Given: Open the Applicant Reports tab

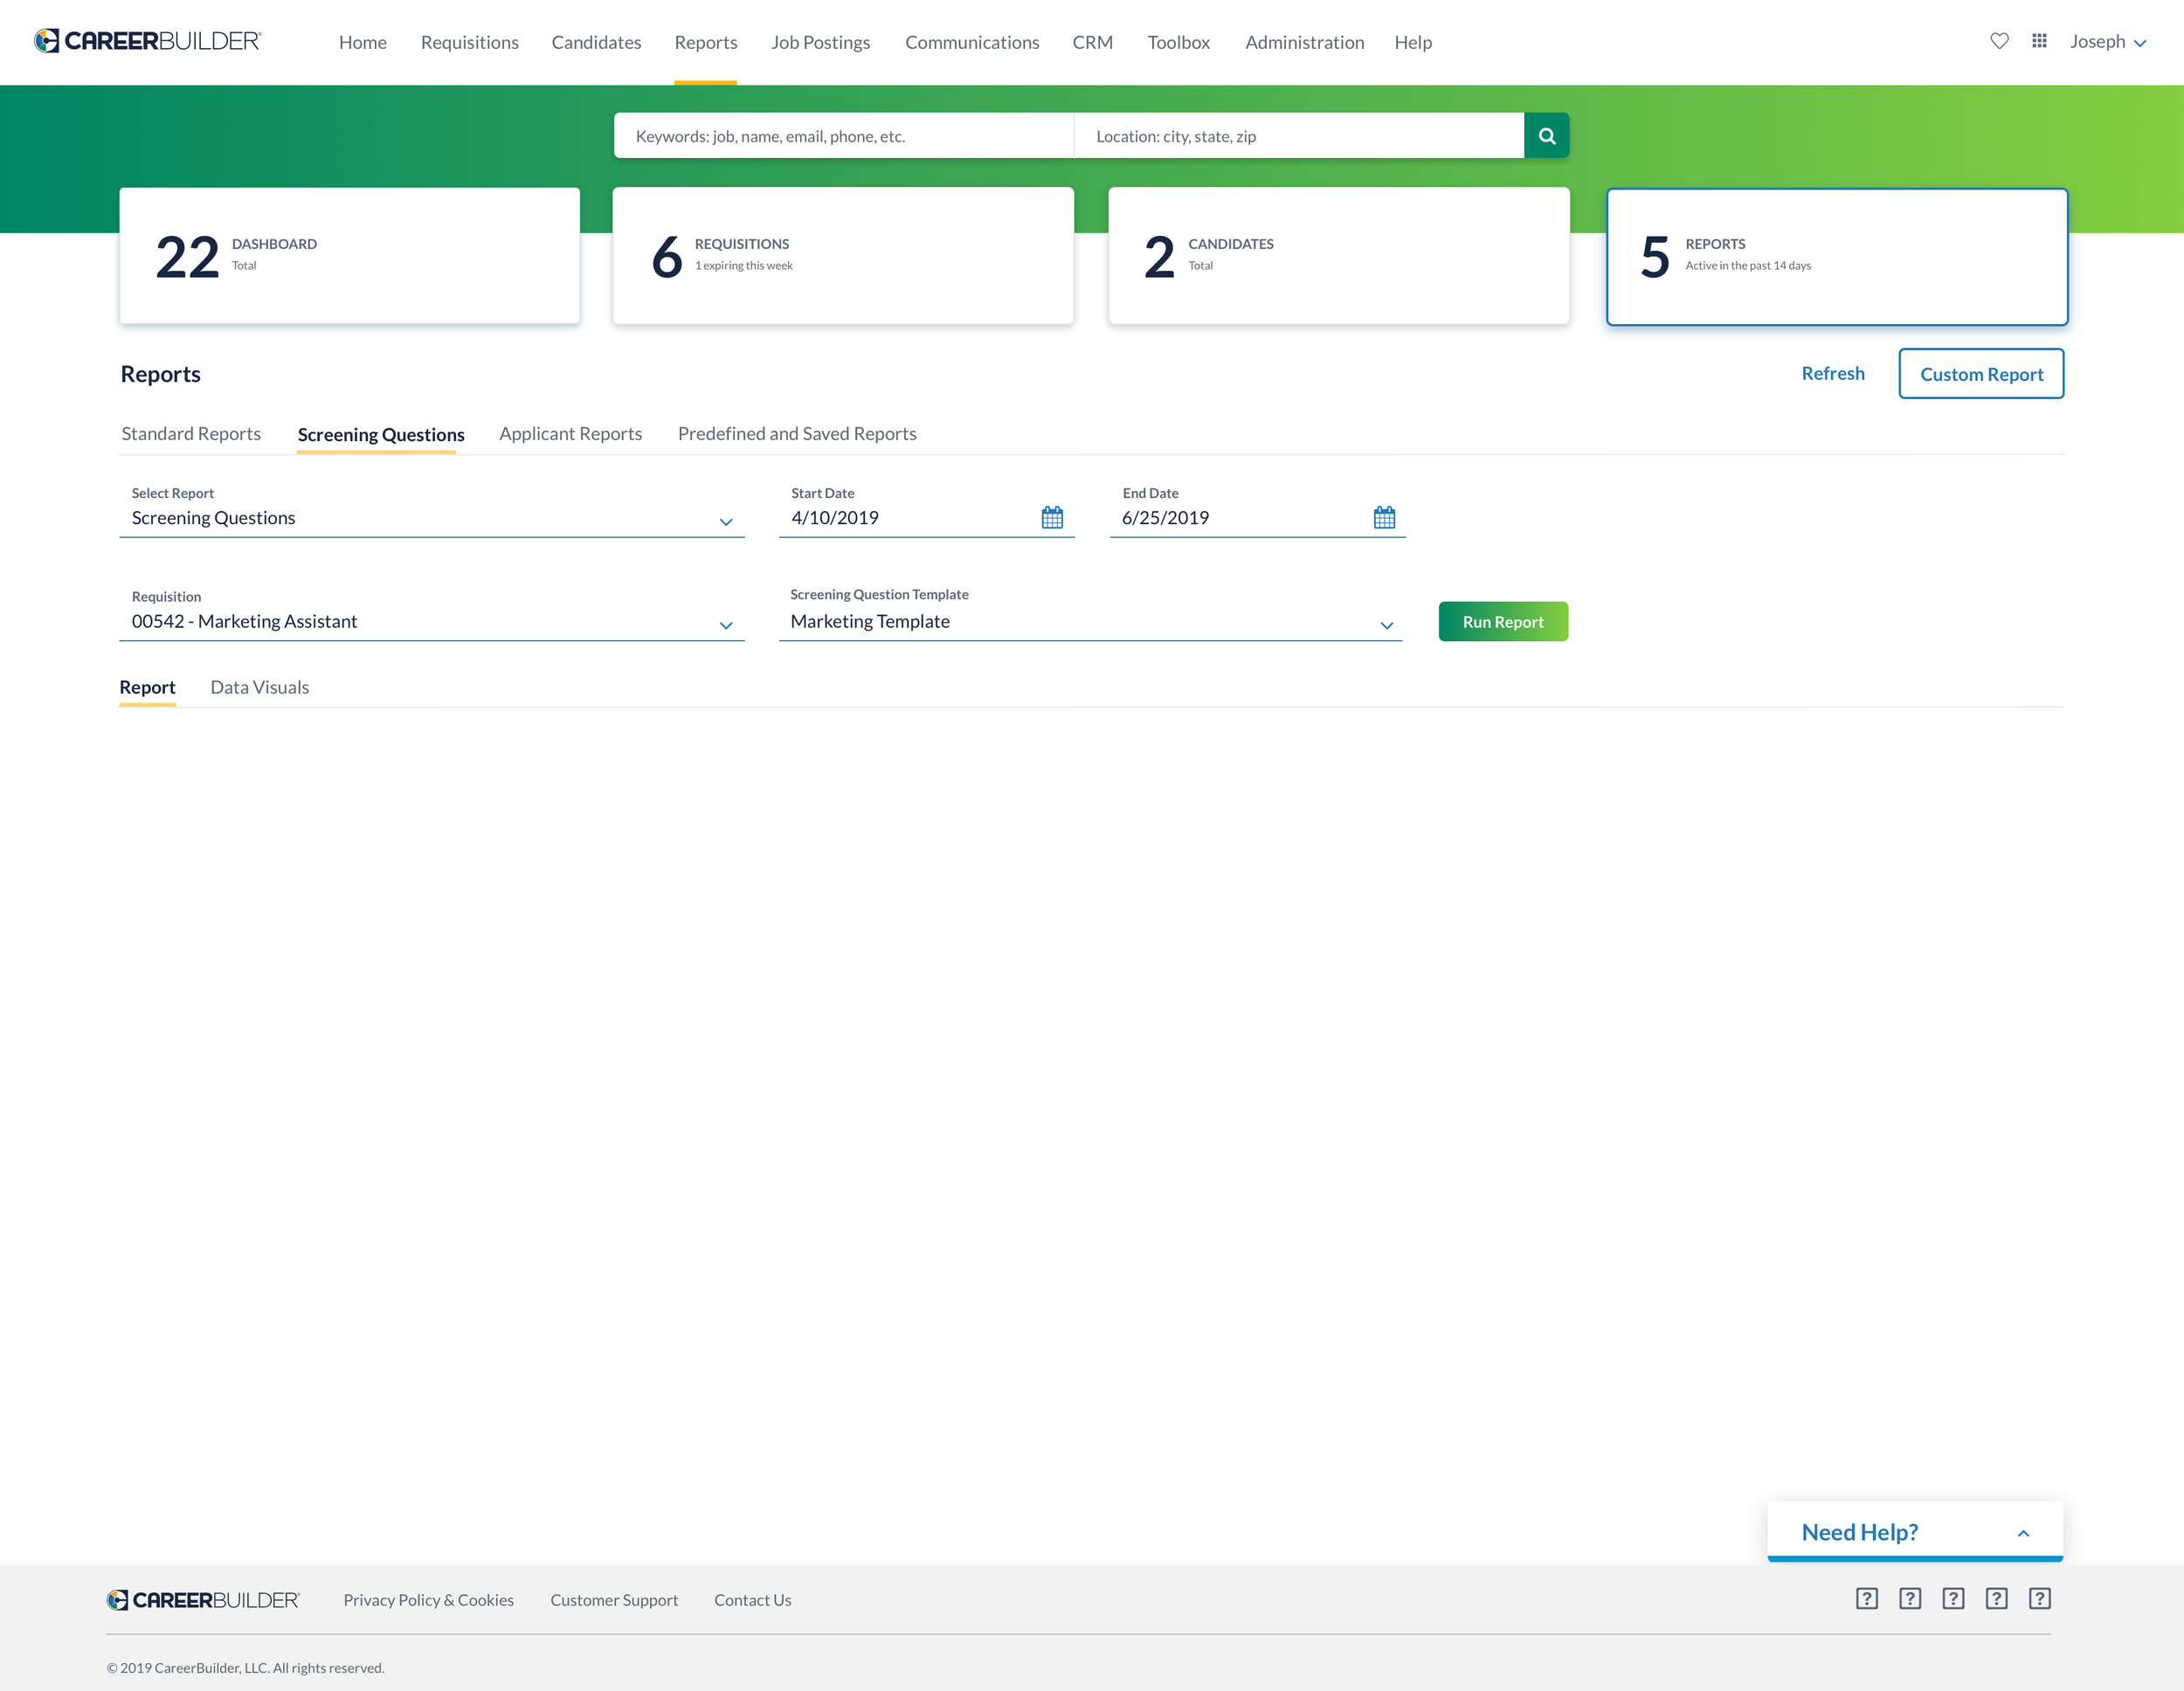Looking at the screenshot, I should pos(570,433).
